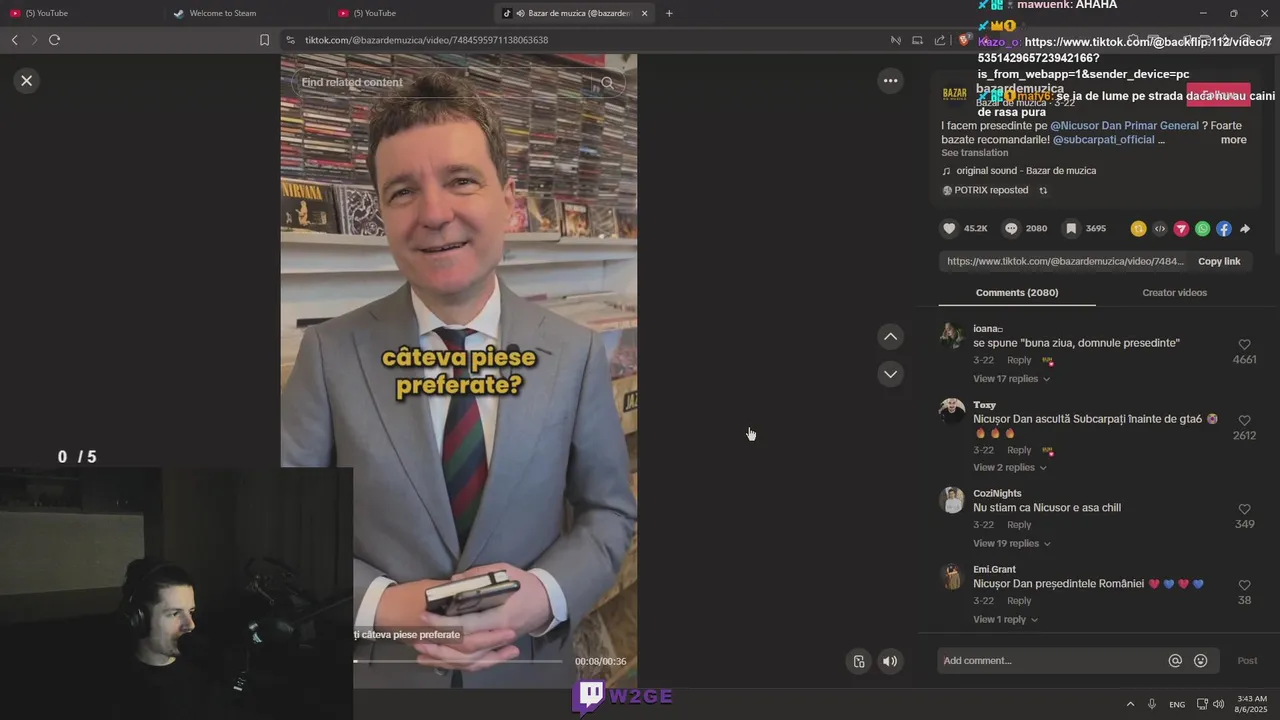The height and width of the screenshot is (720, 1280).
Task: Click the magnifier search icon on the video
Action: [607, 83]
